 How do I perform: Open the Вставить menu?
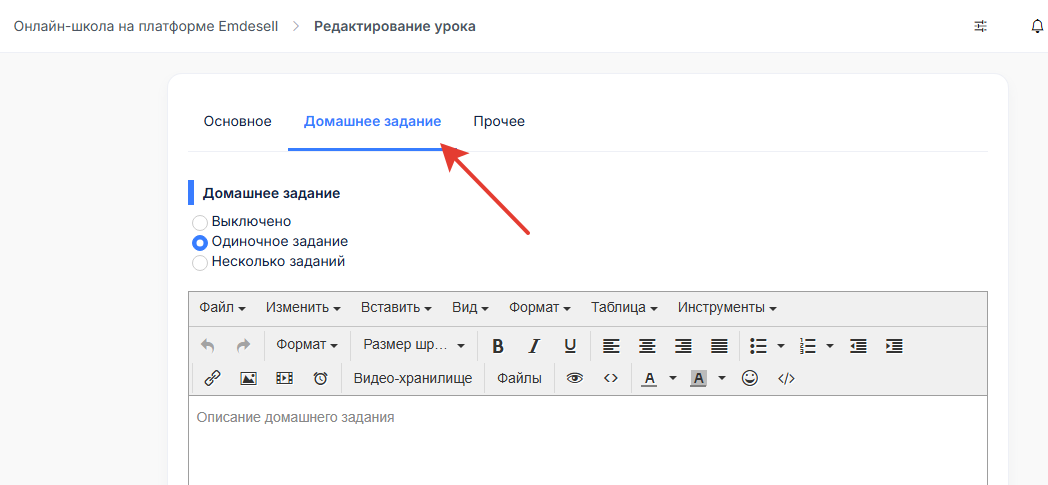click(396, 308)
